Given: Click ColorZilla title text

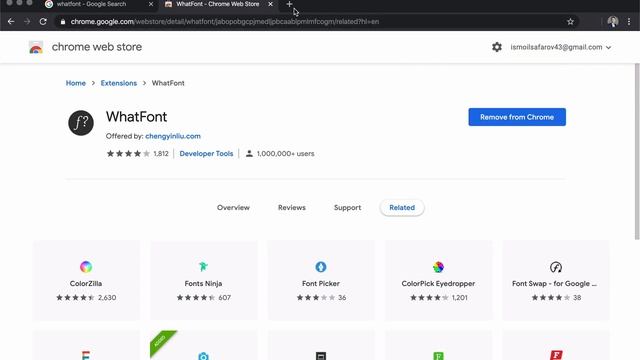Looking at the screenshot, I should coord(86,283).
